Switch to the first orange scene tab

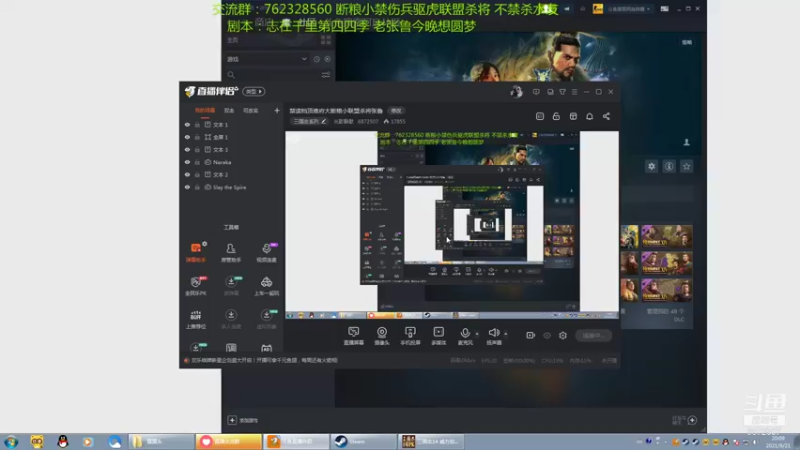pos(205,110)
